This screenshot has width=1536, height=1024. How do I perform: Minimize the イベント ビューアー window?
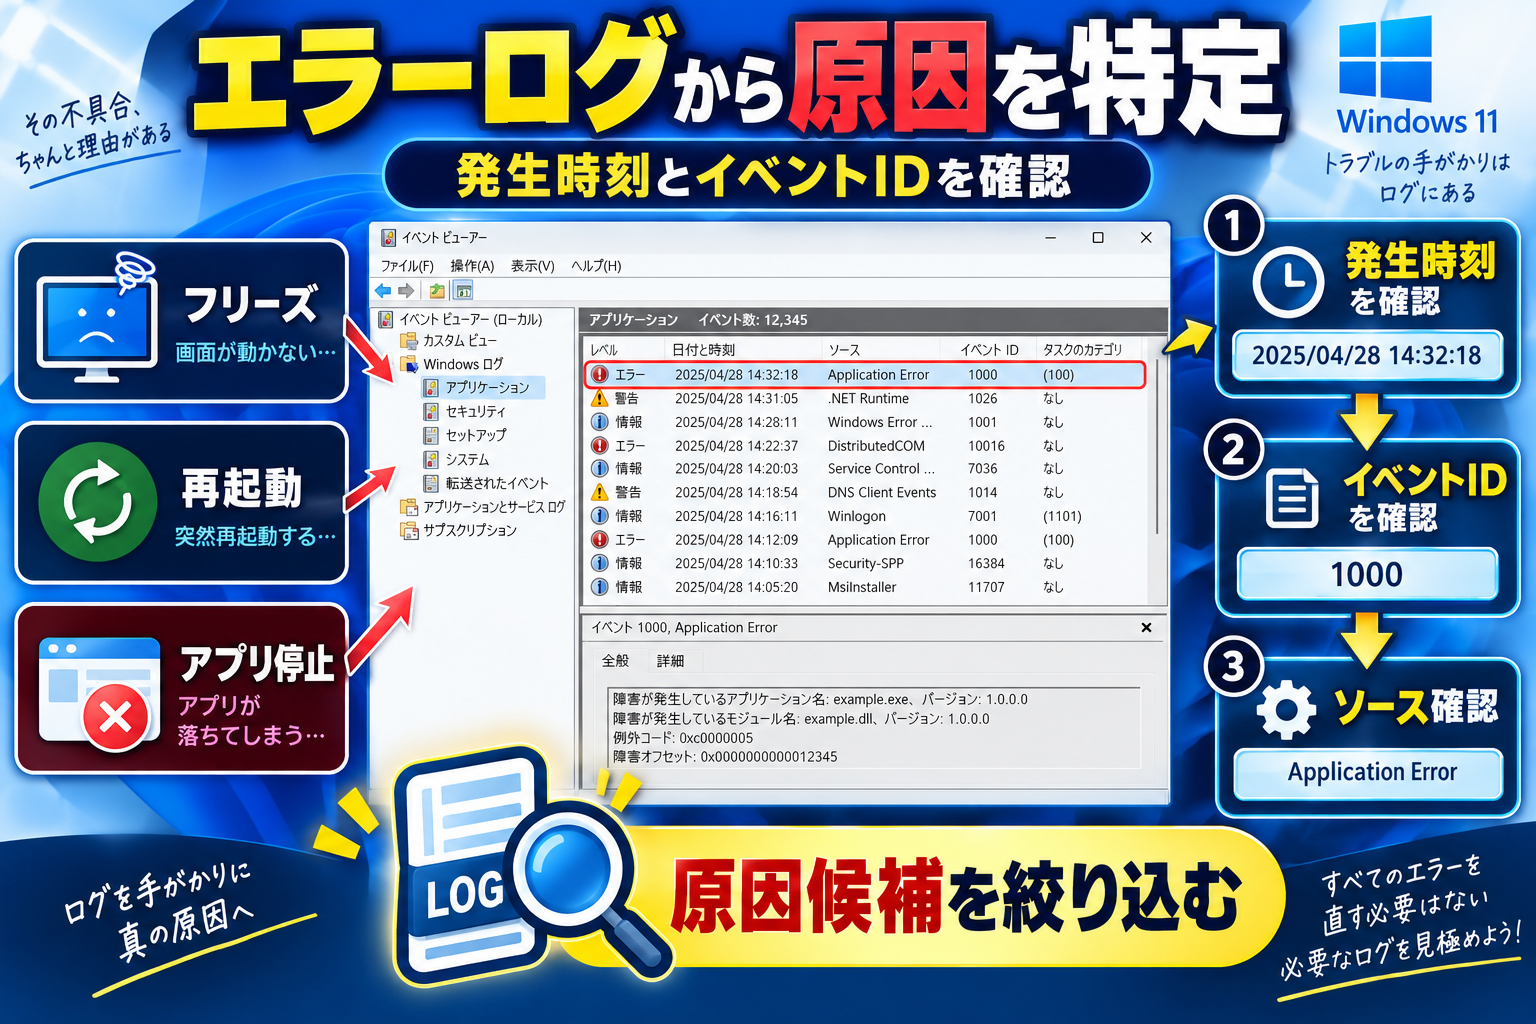(x=1051, y=238)
